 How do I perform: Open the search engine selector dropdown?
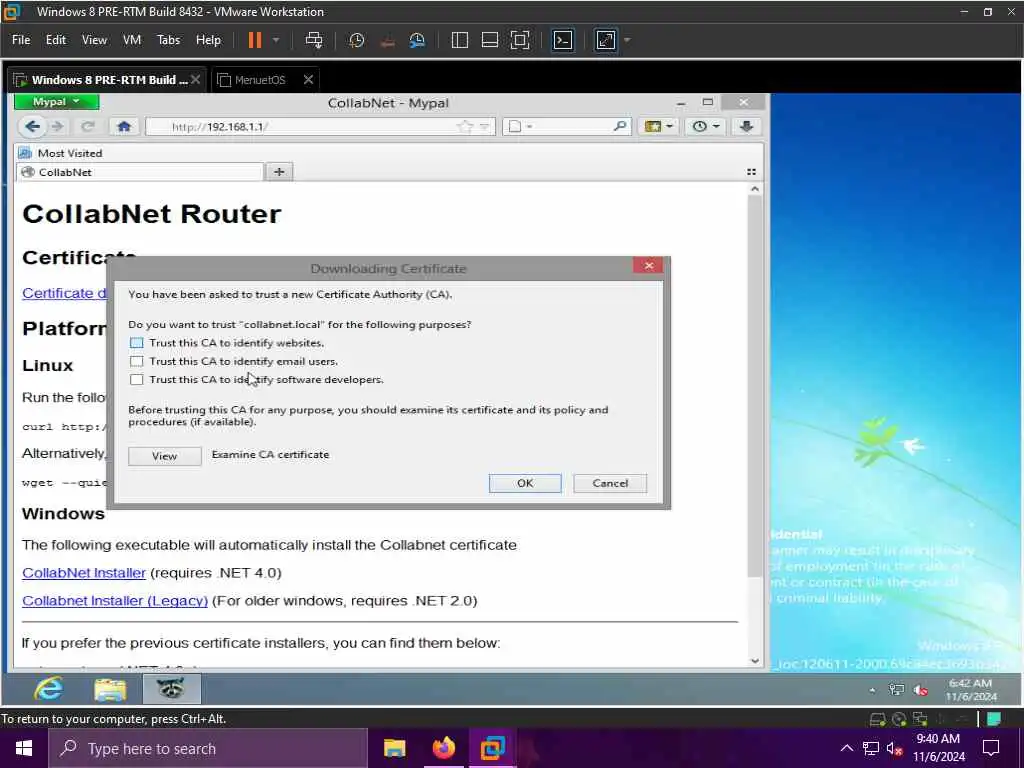520,127
